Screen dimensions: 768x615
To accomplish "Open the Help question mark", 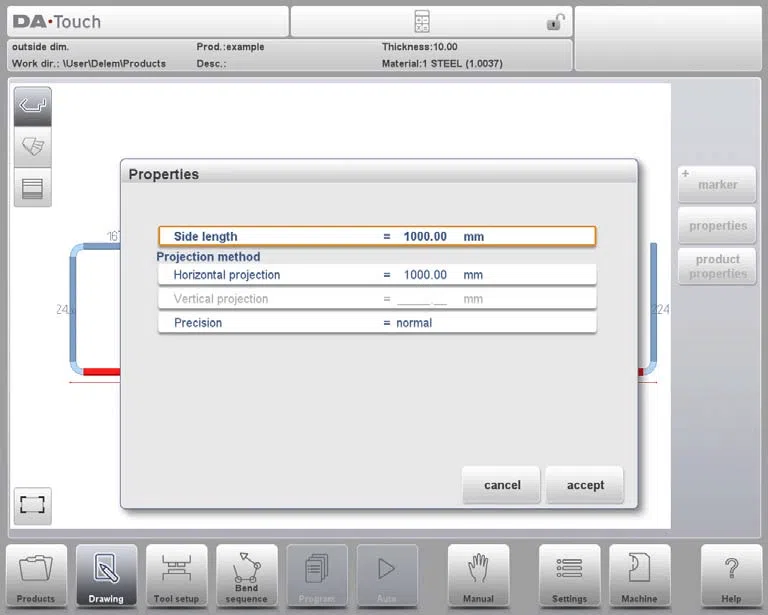I will (731, 576).
